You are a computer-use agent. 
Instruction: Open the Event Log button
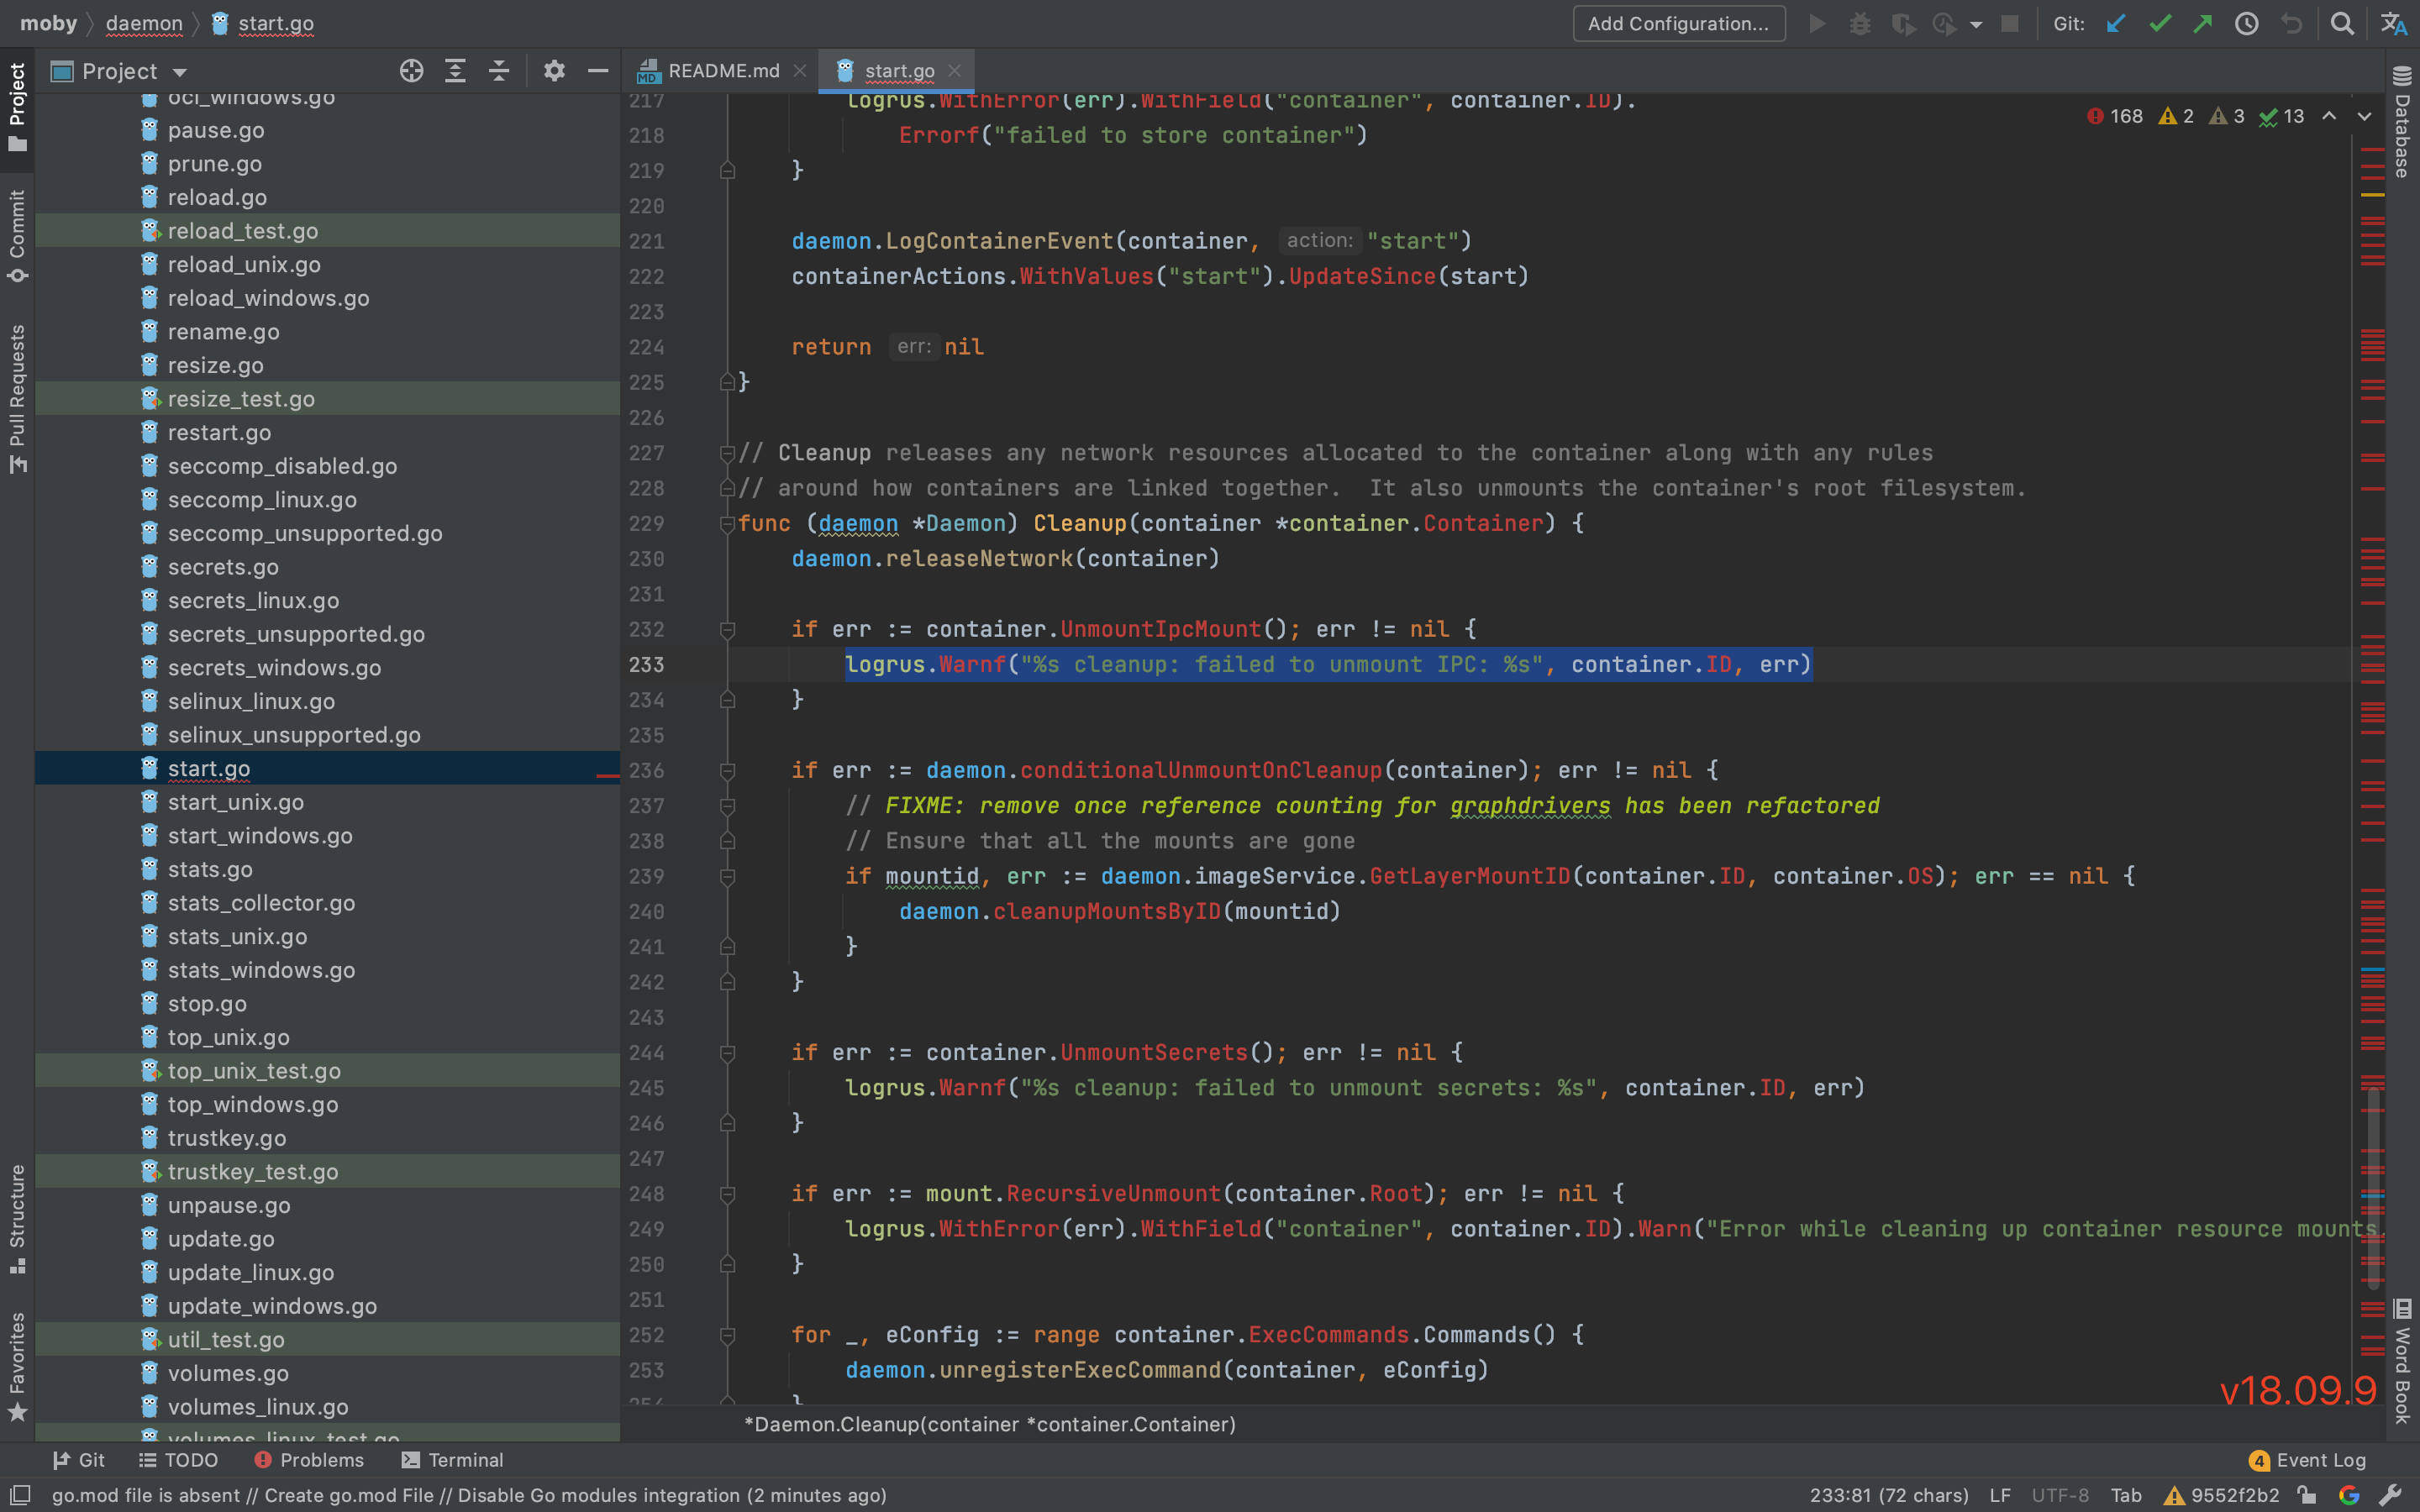tap(2307, 1460)
